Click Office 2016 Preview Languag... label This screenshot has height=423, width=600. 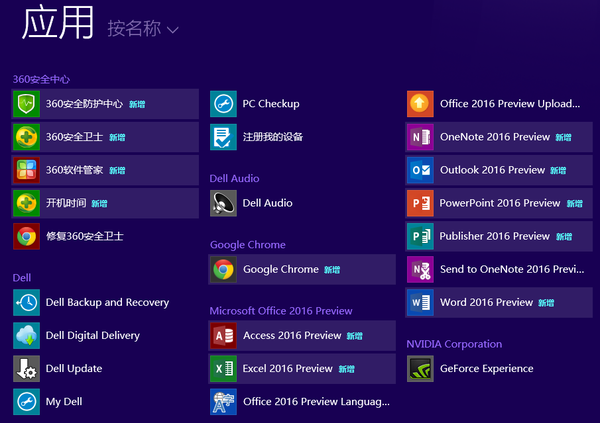(x=316, y=402)
